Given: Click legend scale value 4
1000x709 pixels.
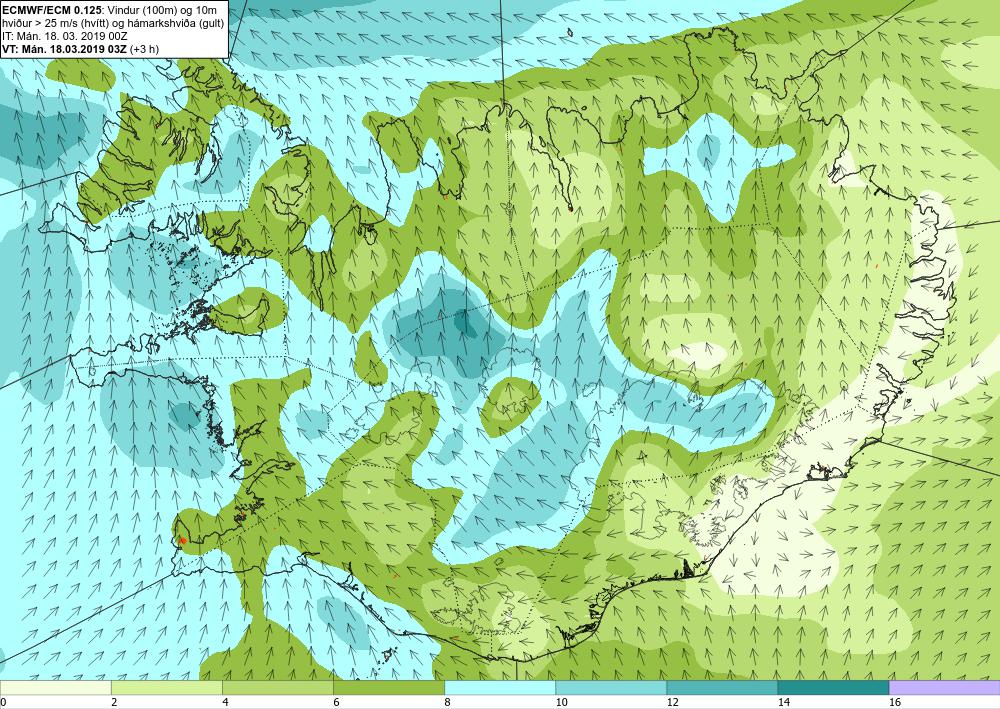Looking at the screenshot, I should [225, 703].
